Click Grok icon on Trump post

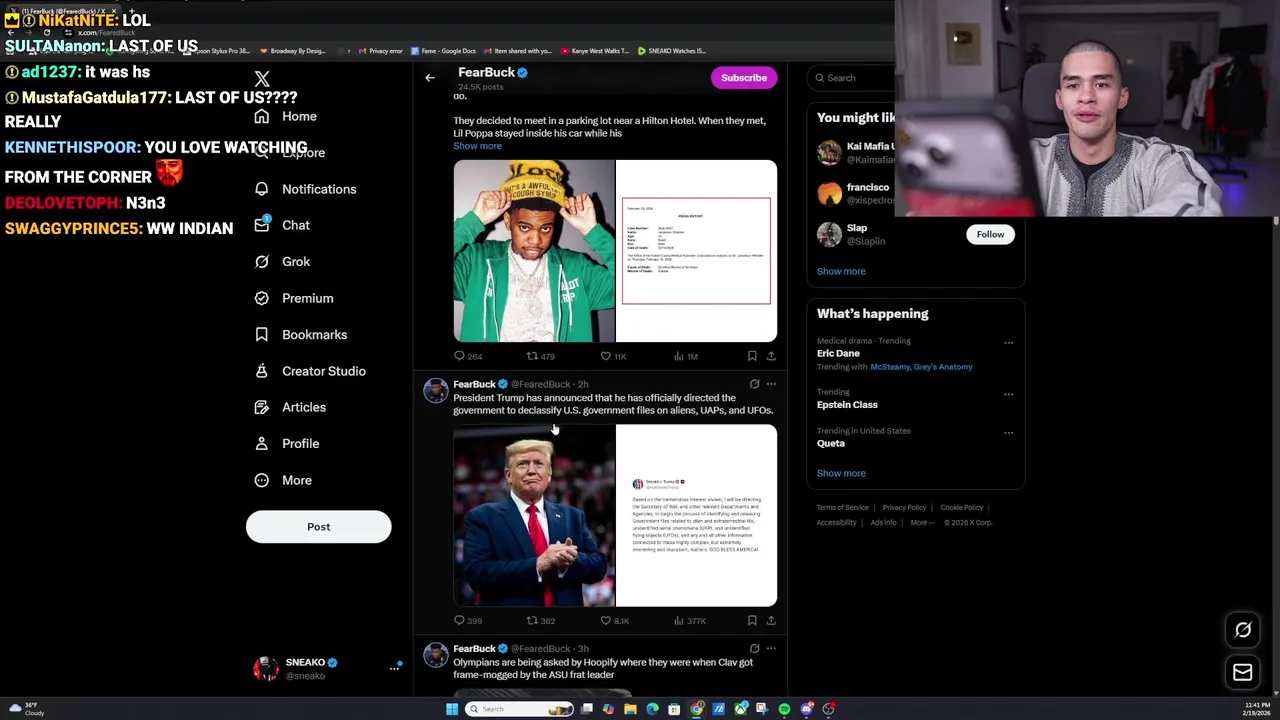754,384
